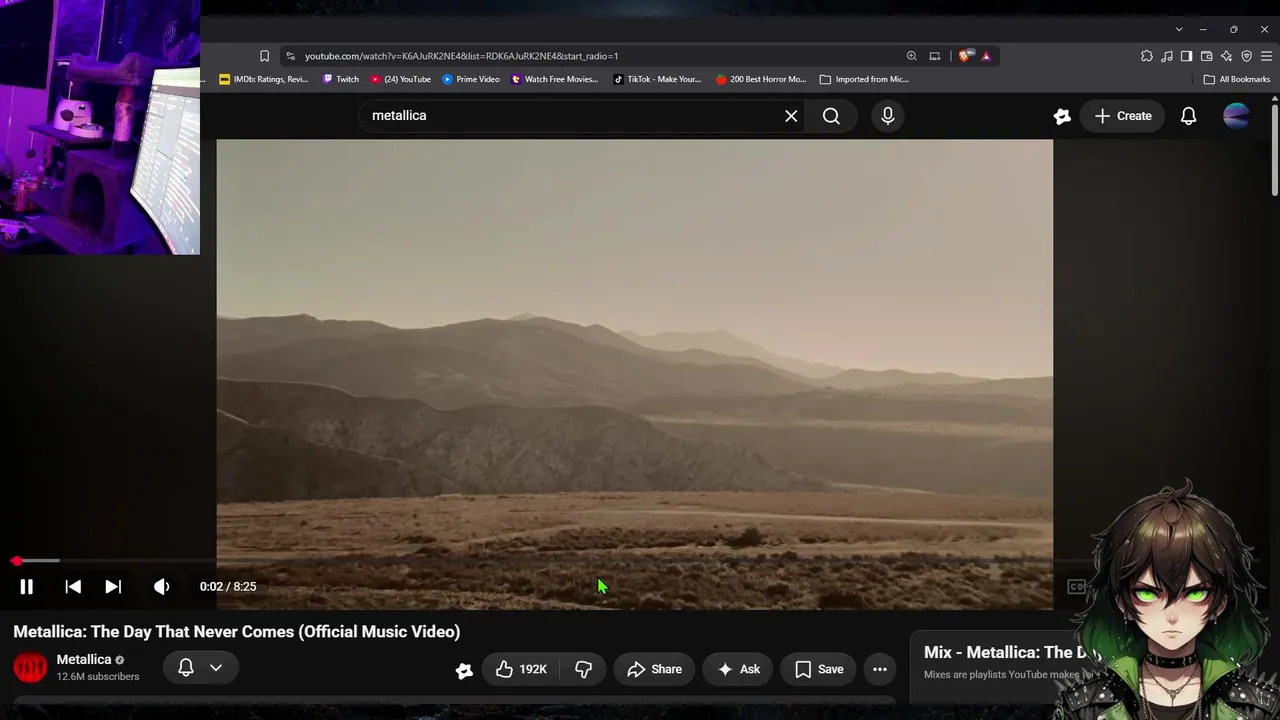Mute the video volume speaker icon

click(x=161, y=587)
